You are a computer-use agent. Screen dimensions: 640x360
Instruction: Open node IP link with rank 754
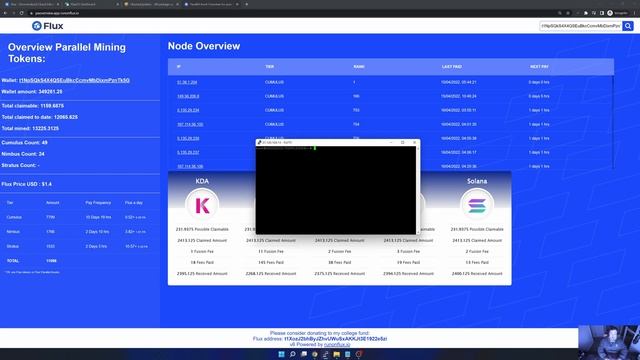(x=190, y=124)
